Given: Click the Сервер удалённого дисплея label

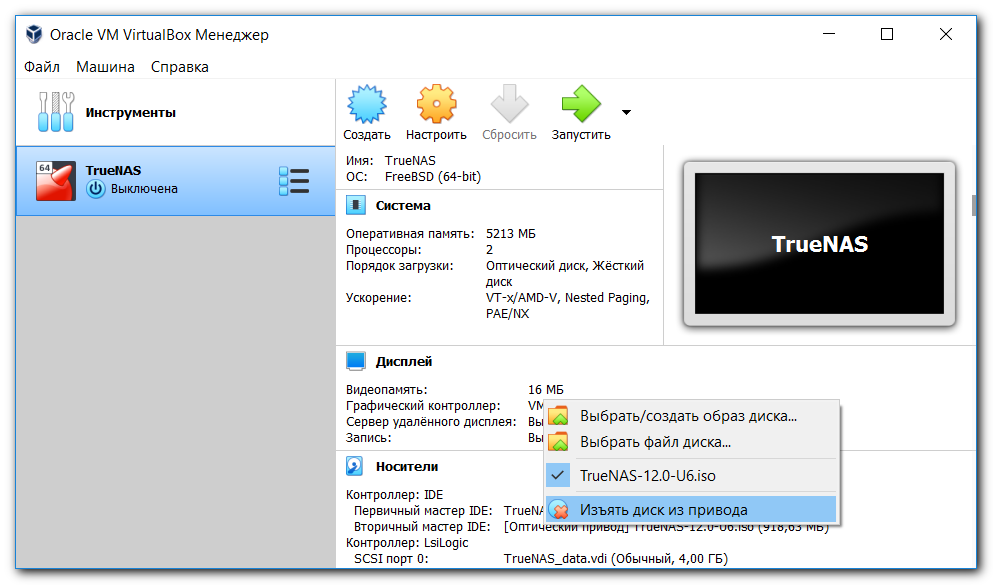Looking at the screenshot, I should (x=431, y=422).
